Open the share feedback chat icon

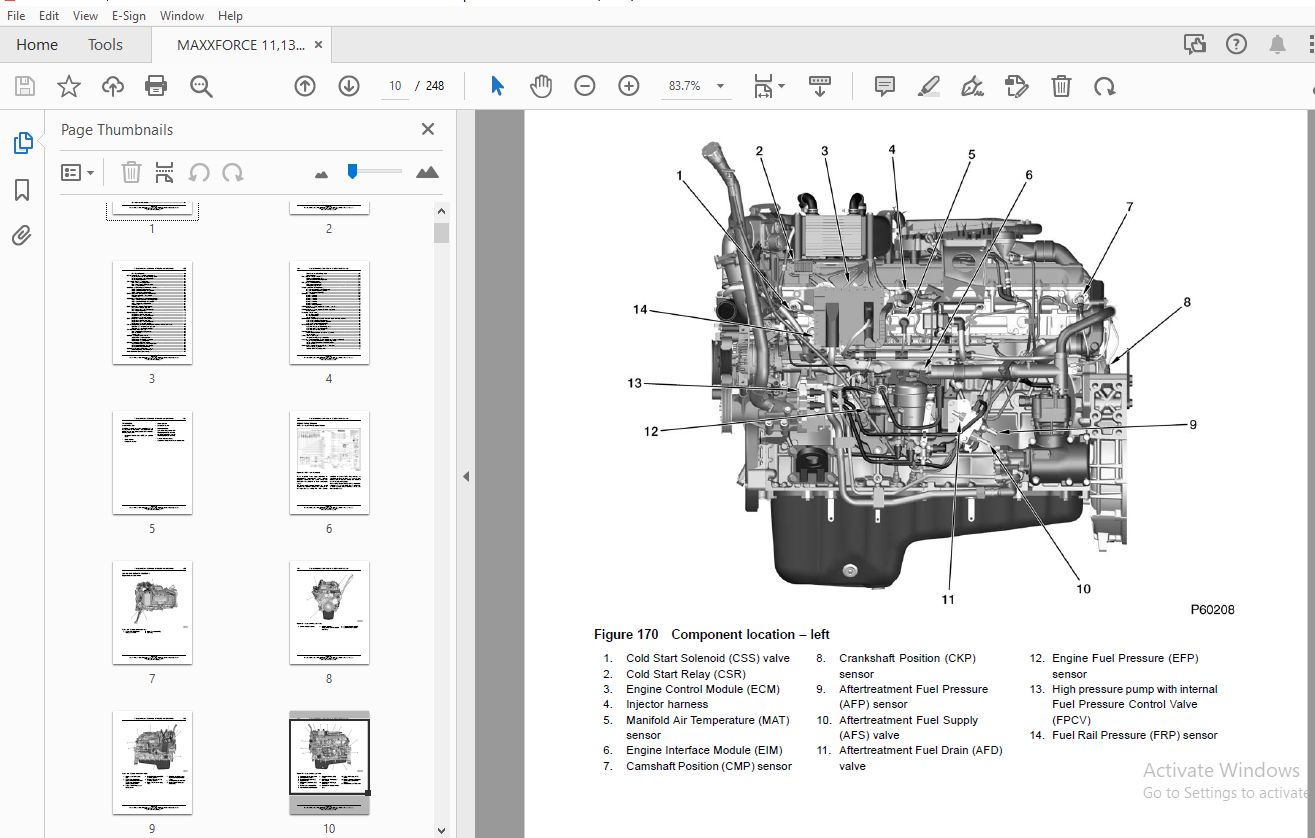[x=1194, y=44]
